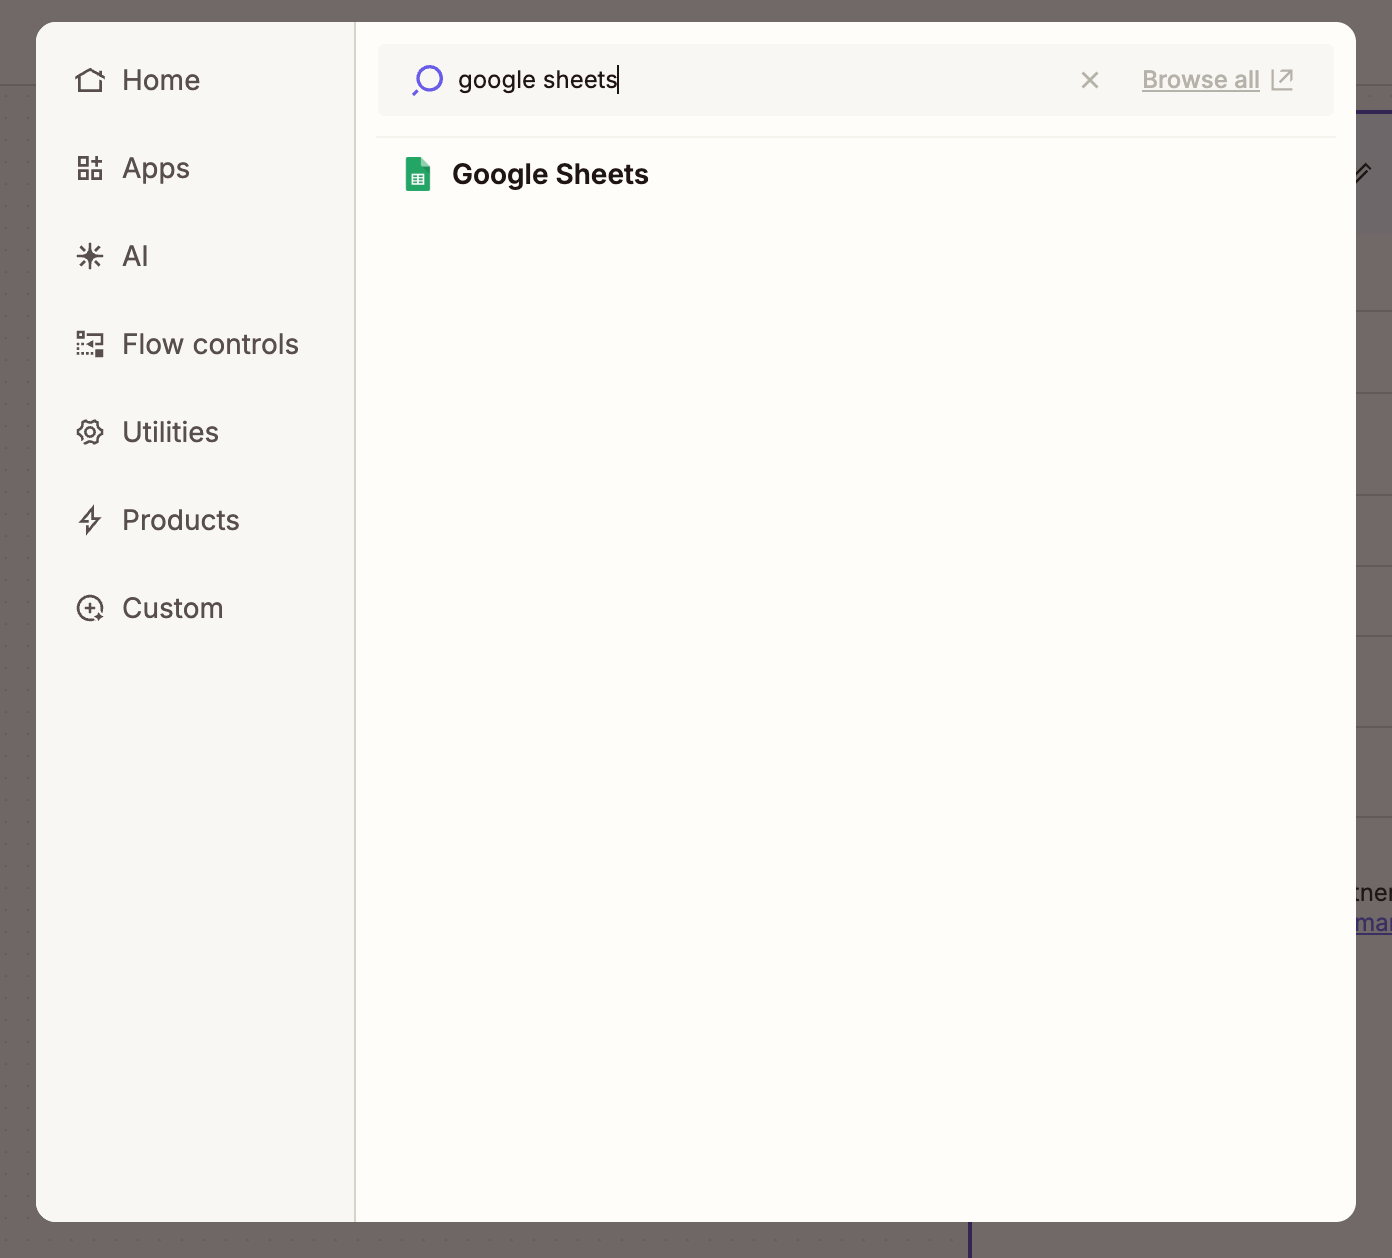Clear the search field with X

pos(1090,80)
